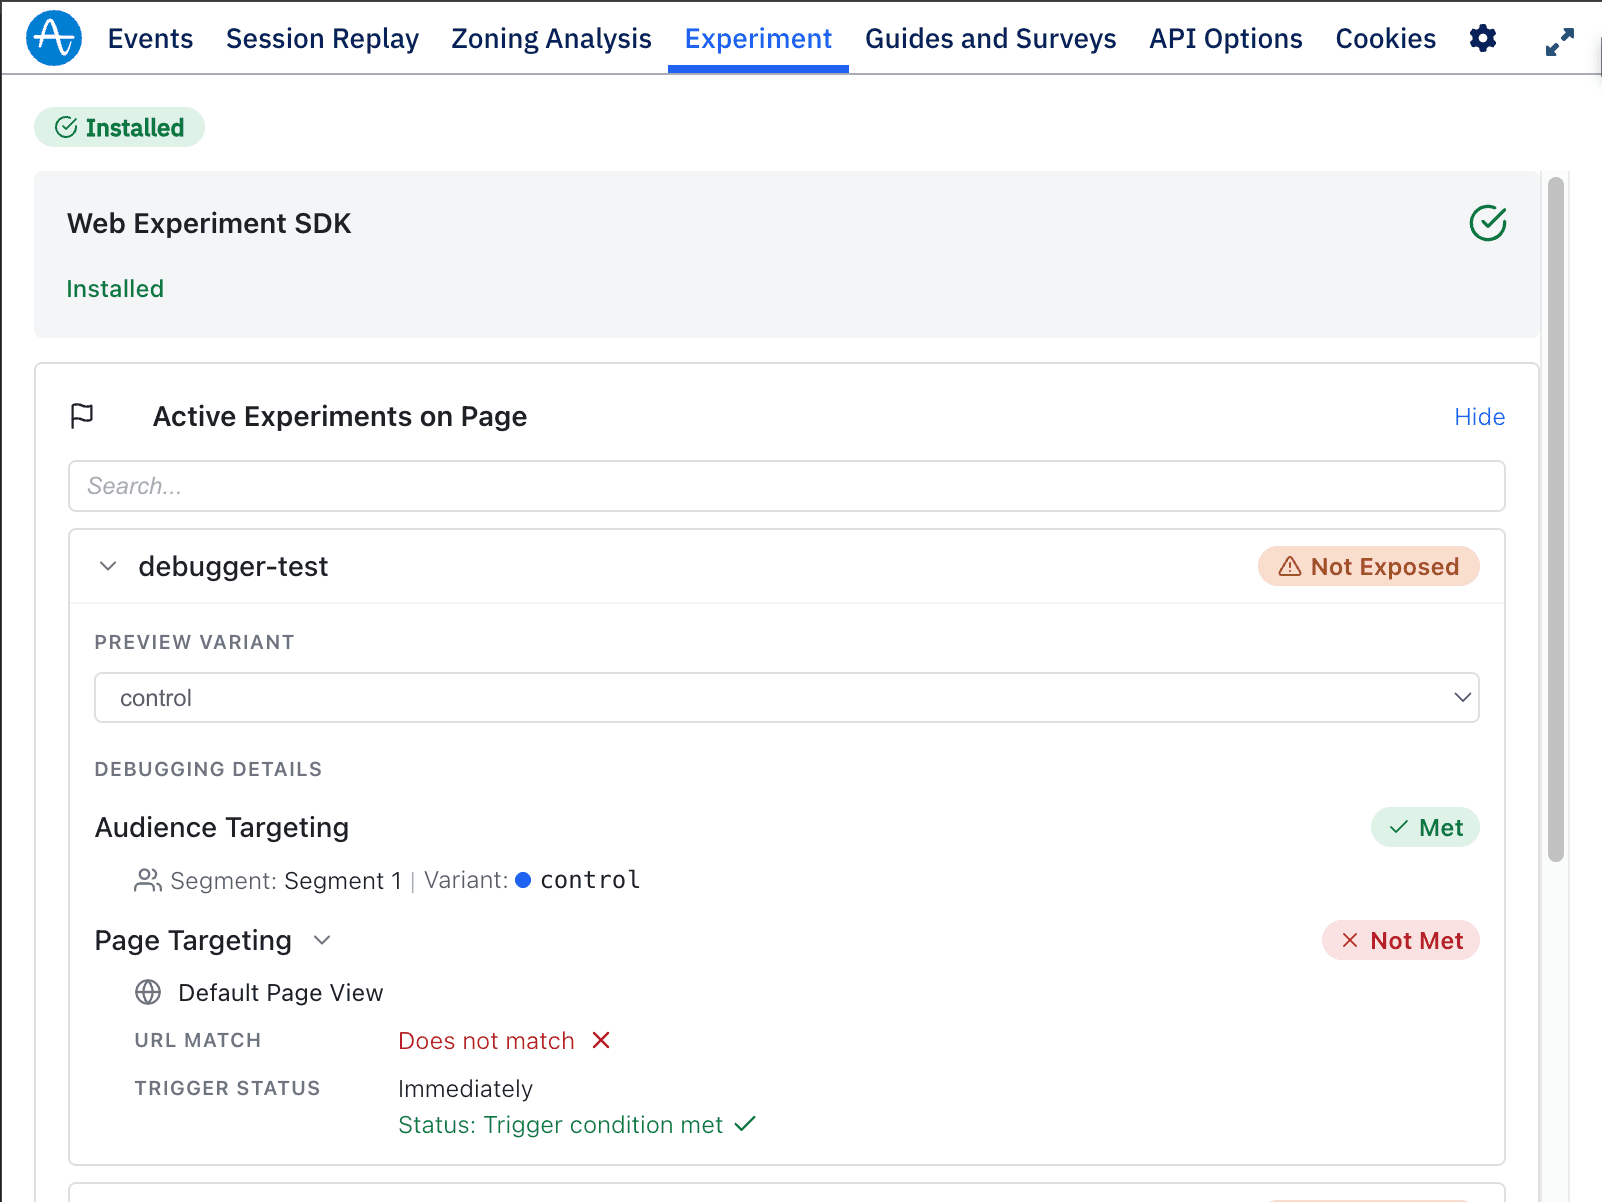The height and width of the screenshot is (1202, 1602).
Task: Click the control variant code text
Action: click(590, 880)
